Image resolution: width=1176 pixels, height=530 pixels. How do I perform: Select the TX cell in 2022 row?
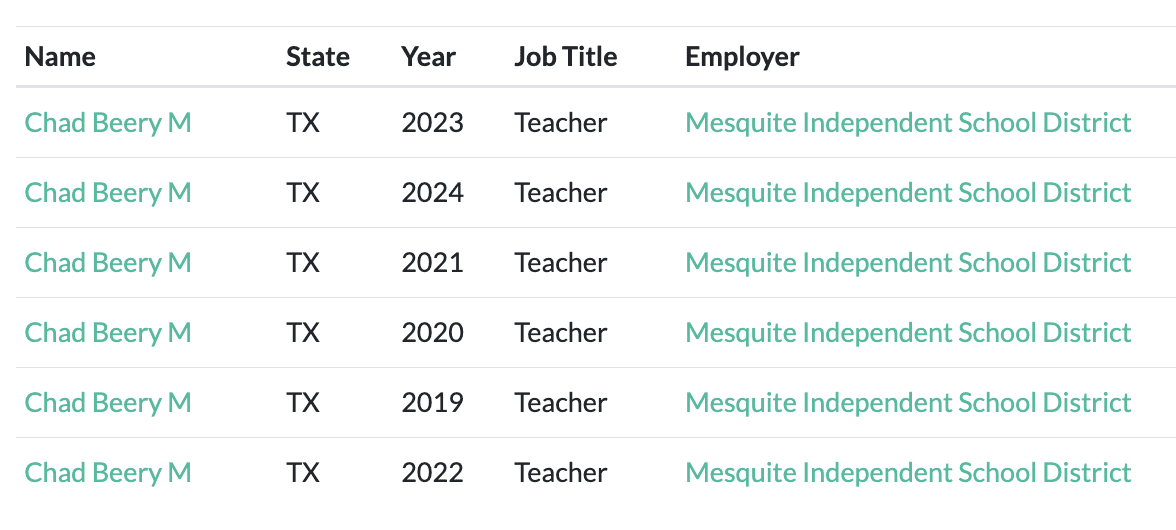[x=303, y=473]
